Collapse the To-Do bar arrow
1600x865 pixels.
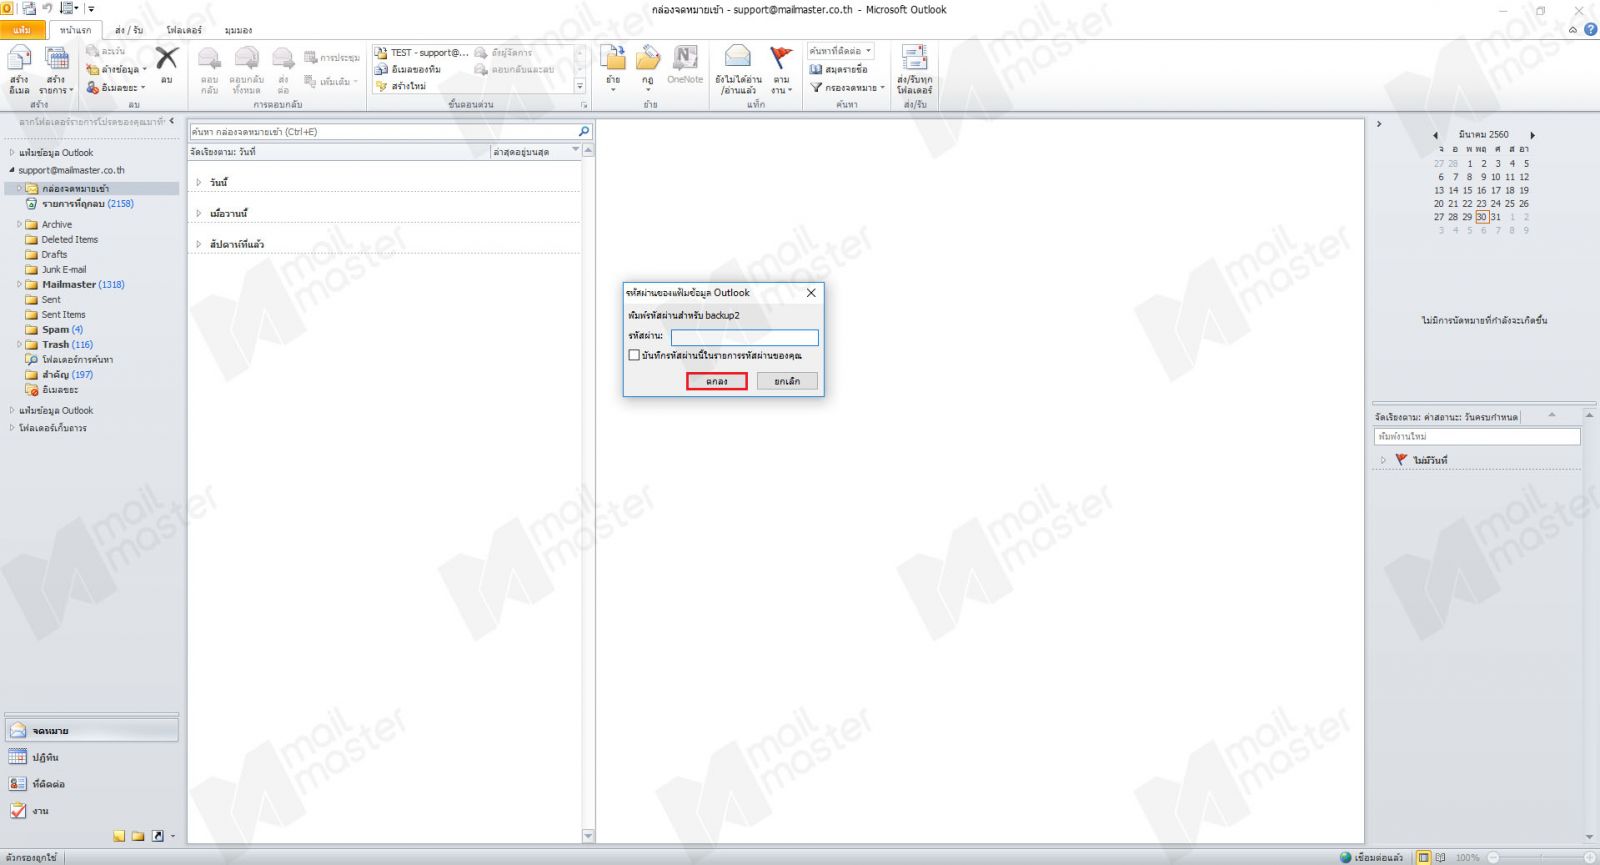(x=1379, y=124)
